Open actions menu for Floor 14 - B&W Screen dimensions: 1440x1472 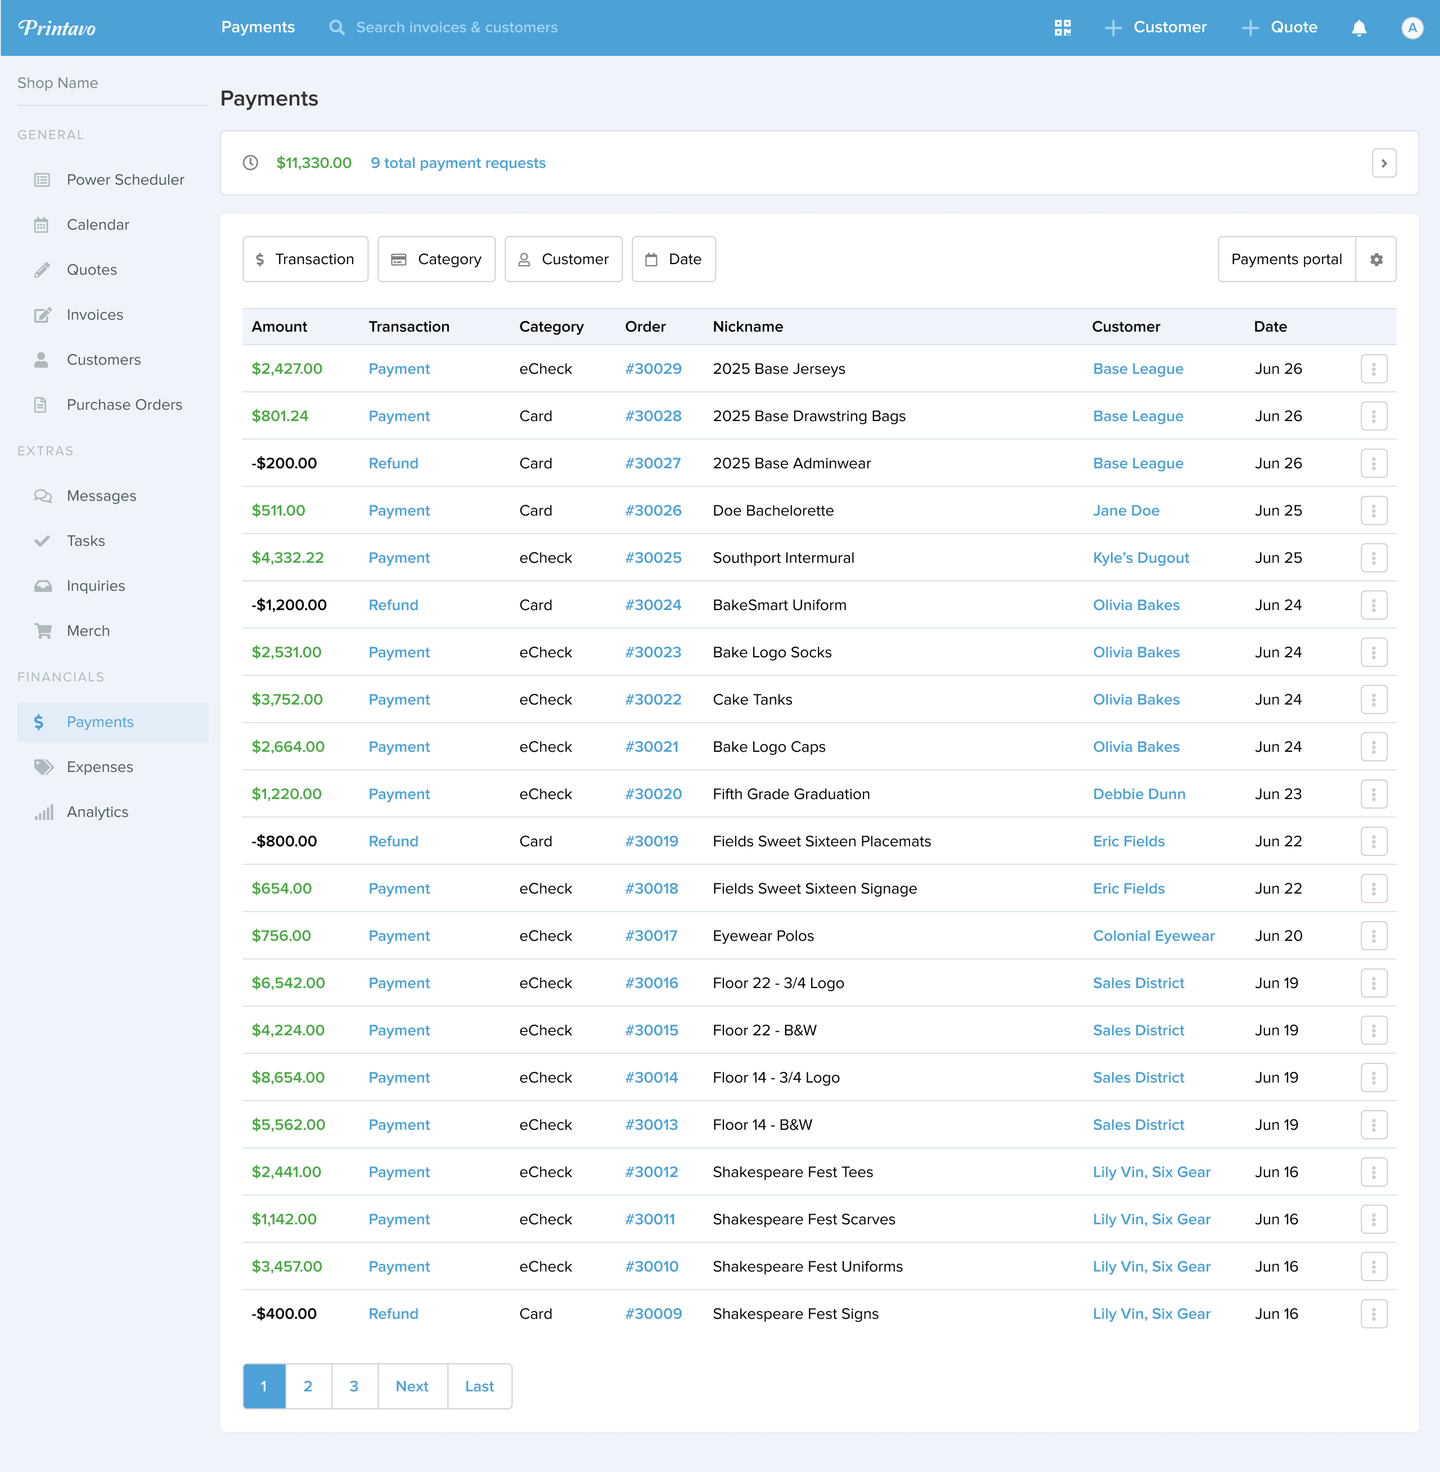(x=1374, y=1125)
